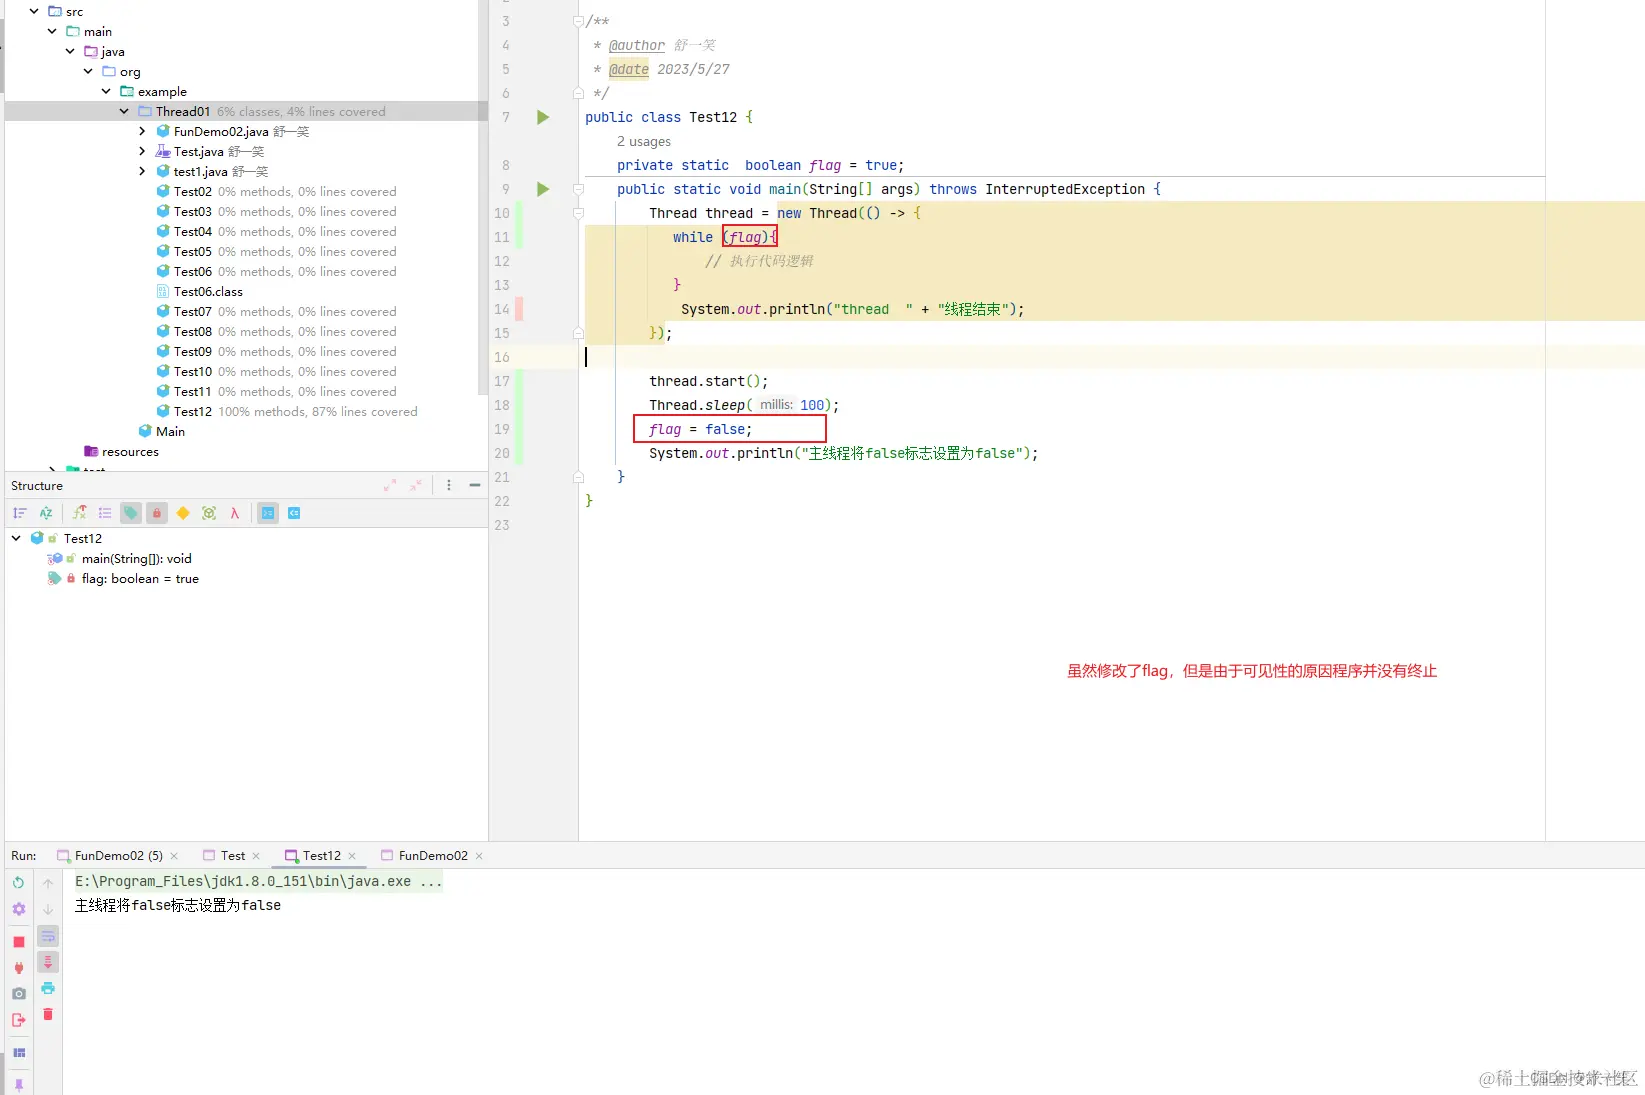Toggle show properties list icon in Structure
Screen dimensions: 1645x1095
coord(105,513)
